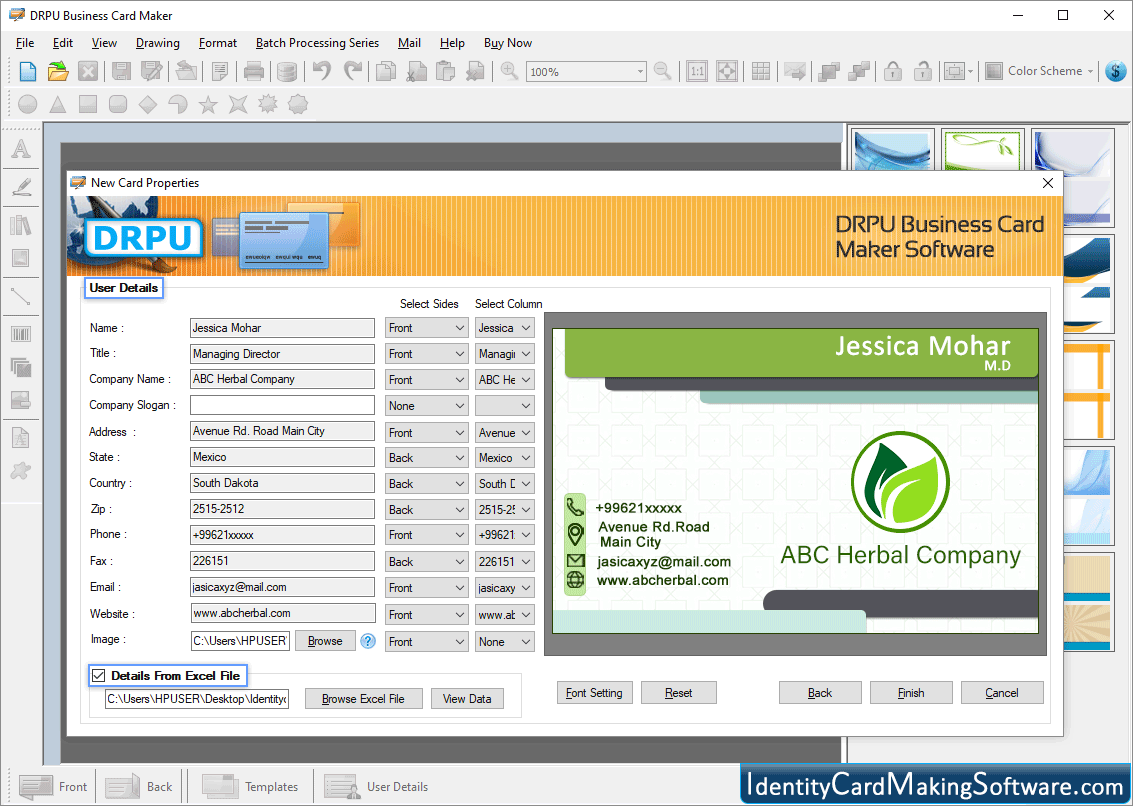This screenshot has width=1133, height=806.
Task: Click the Font Setting button
Action: pyautogui.click(x=594, y=693)
